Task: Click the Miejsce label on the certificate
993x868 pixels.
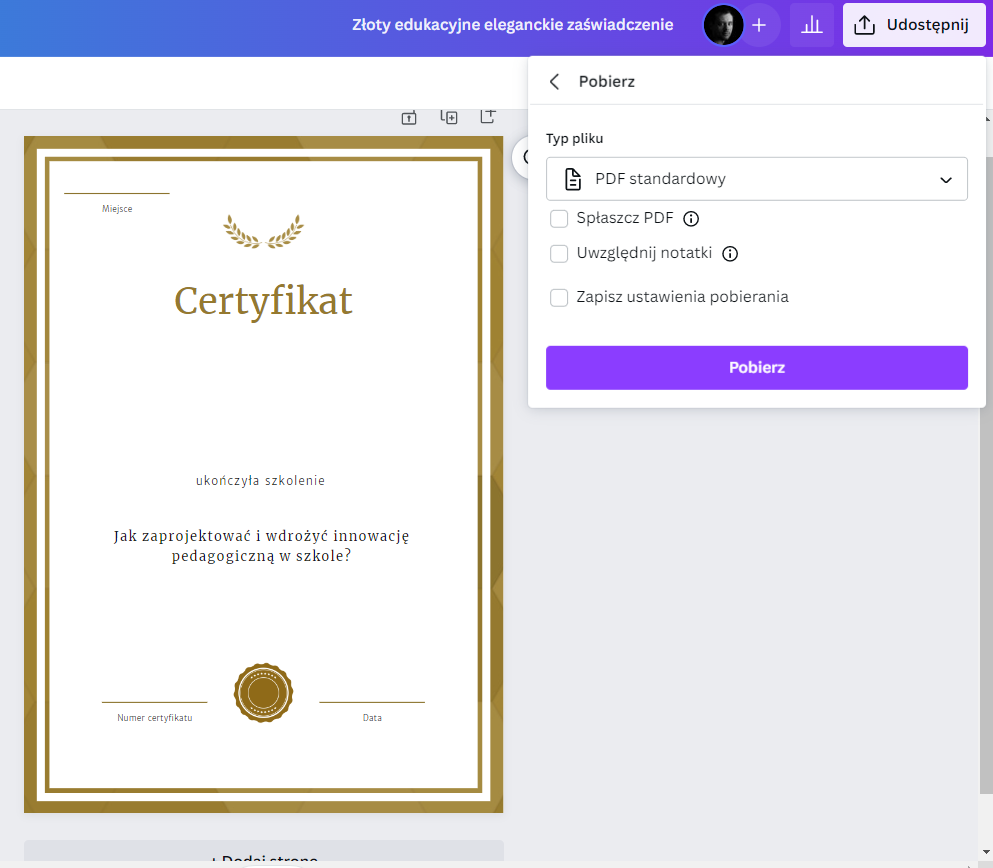Action: coord(117,209)
